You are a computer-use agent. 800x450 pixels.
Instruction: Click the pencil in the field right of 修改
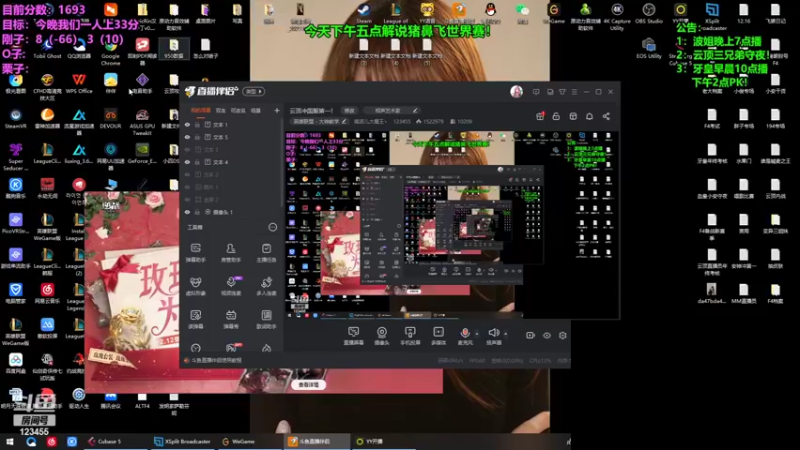click(415, 111)
